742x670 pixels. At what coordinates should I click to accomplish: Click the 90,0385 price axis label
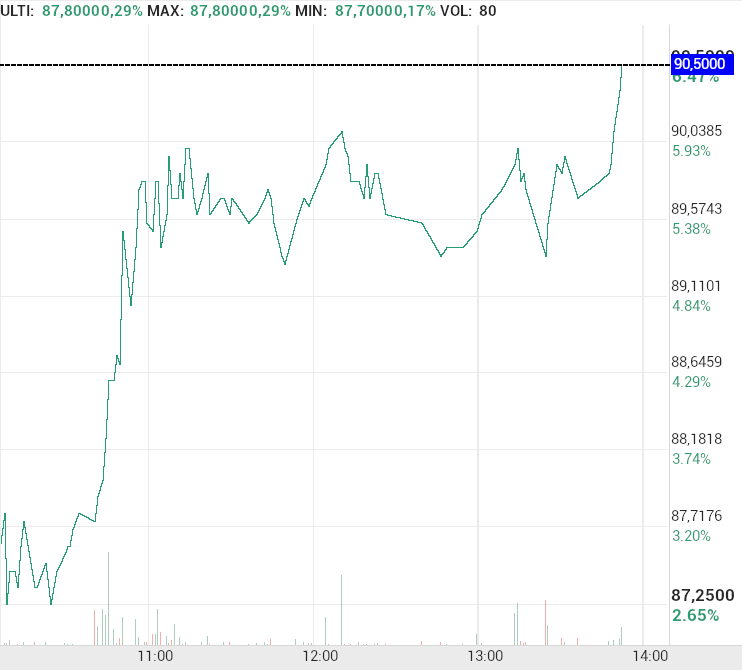(x=697, y=131)
